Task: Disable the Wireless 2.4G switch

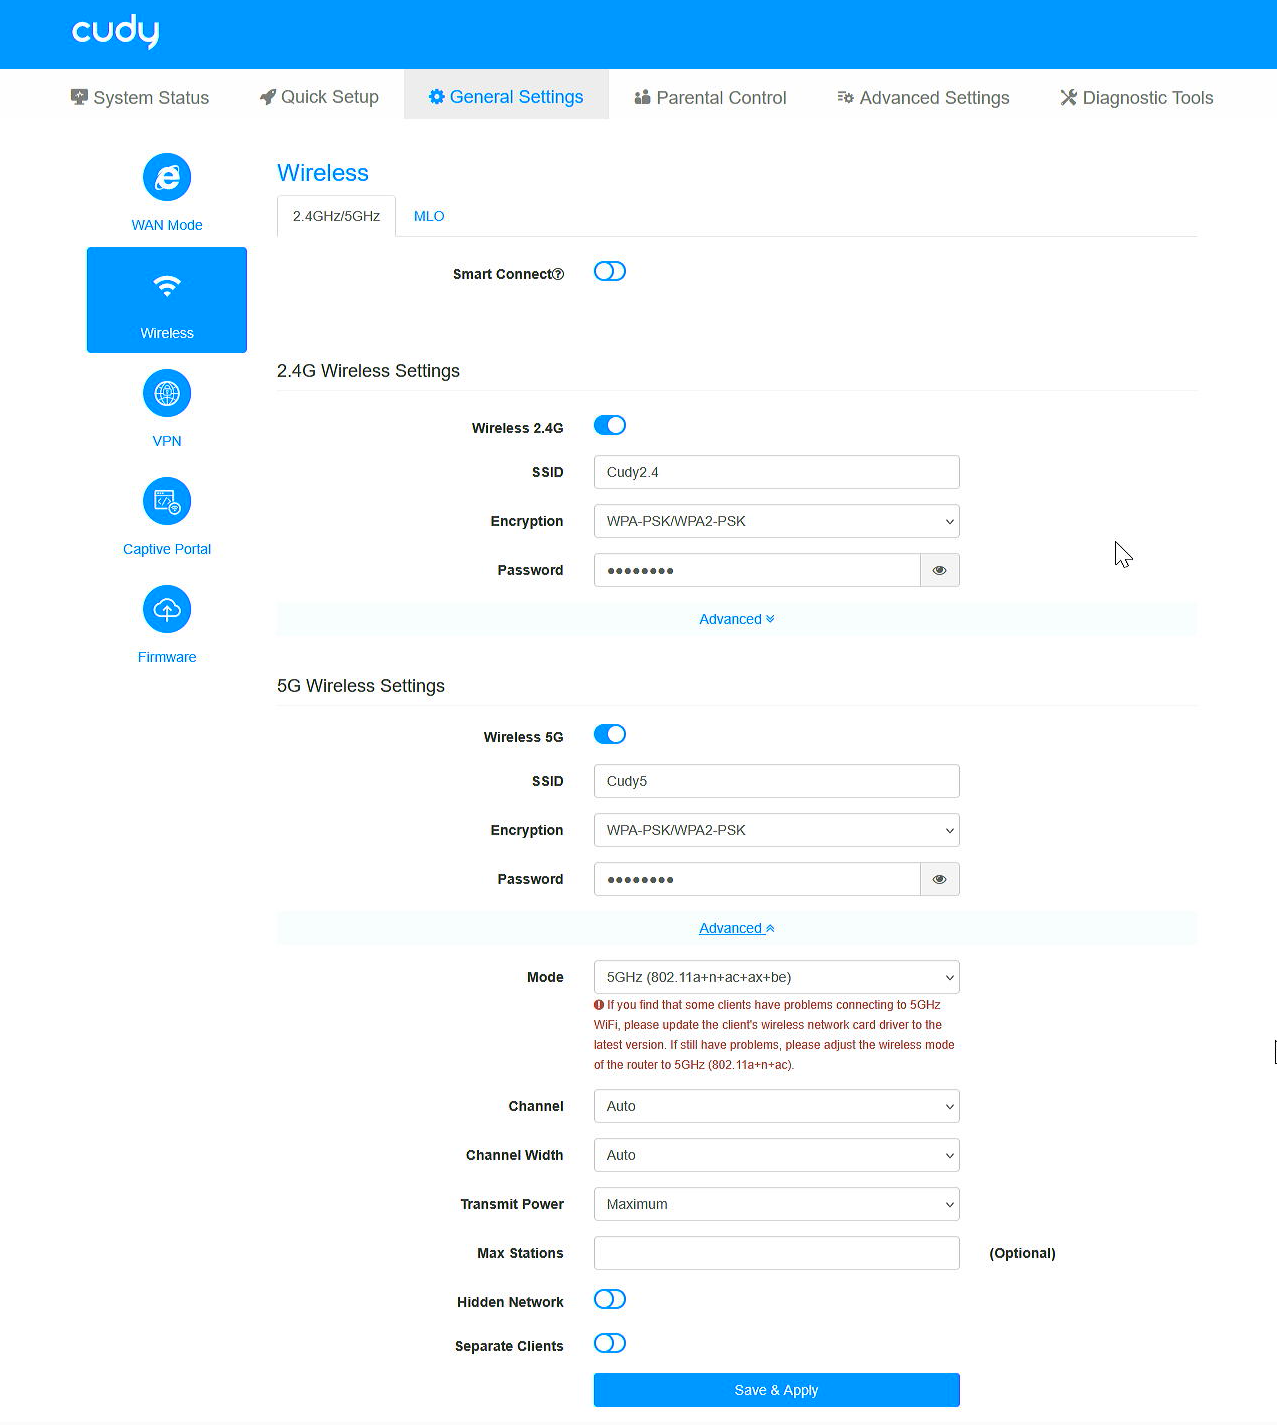Action: [610, 426]
